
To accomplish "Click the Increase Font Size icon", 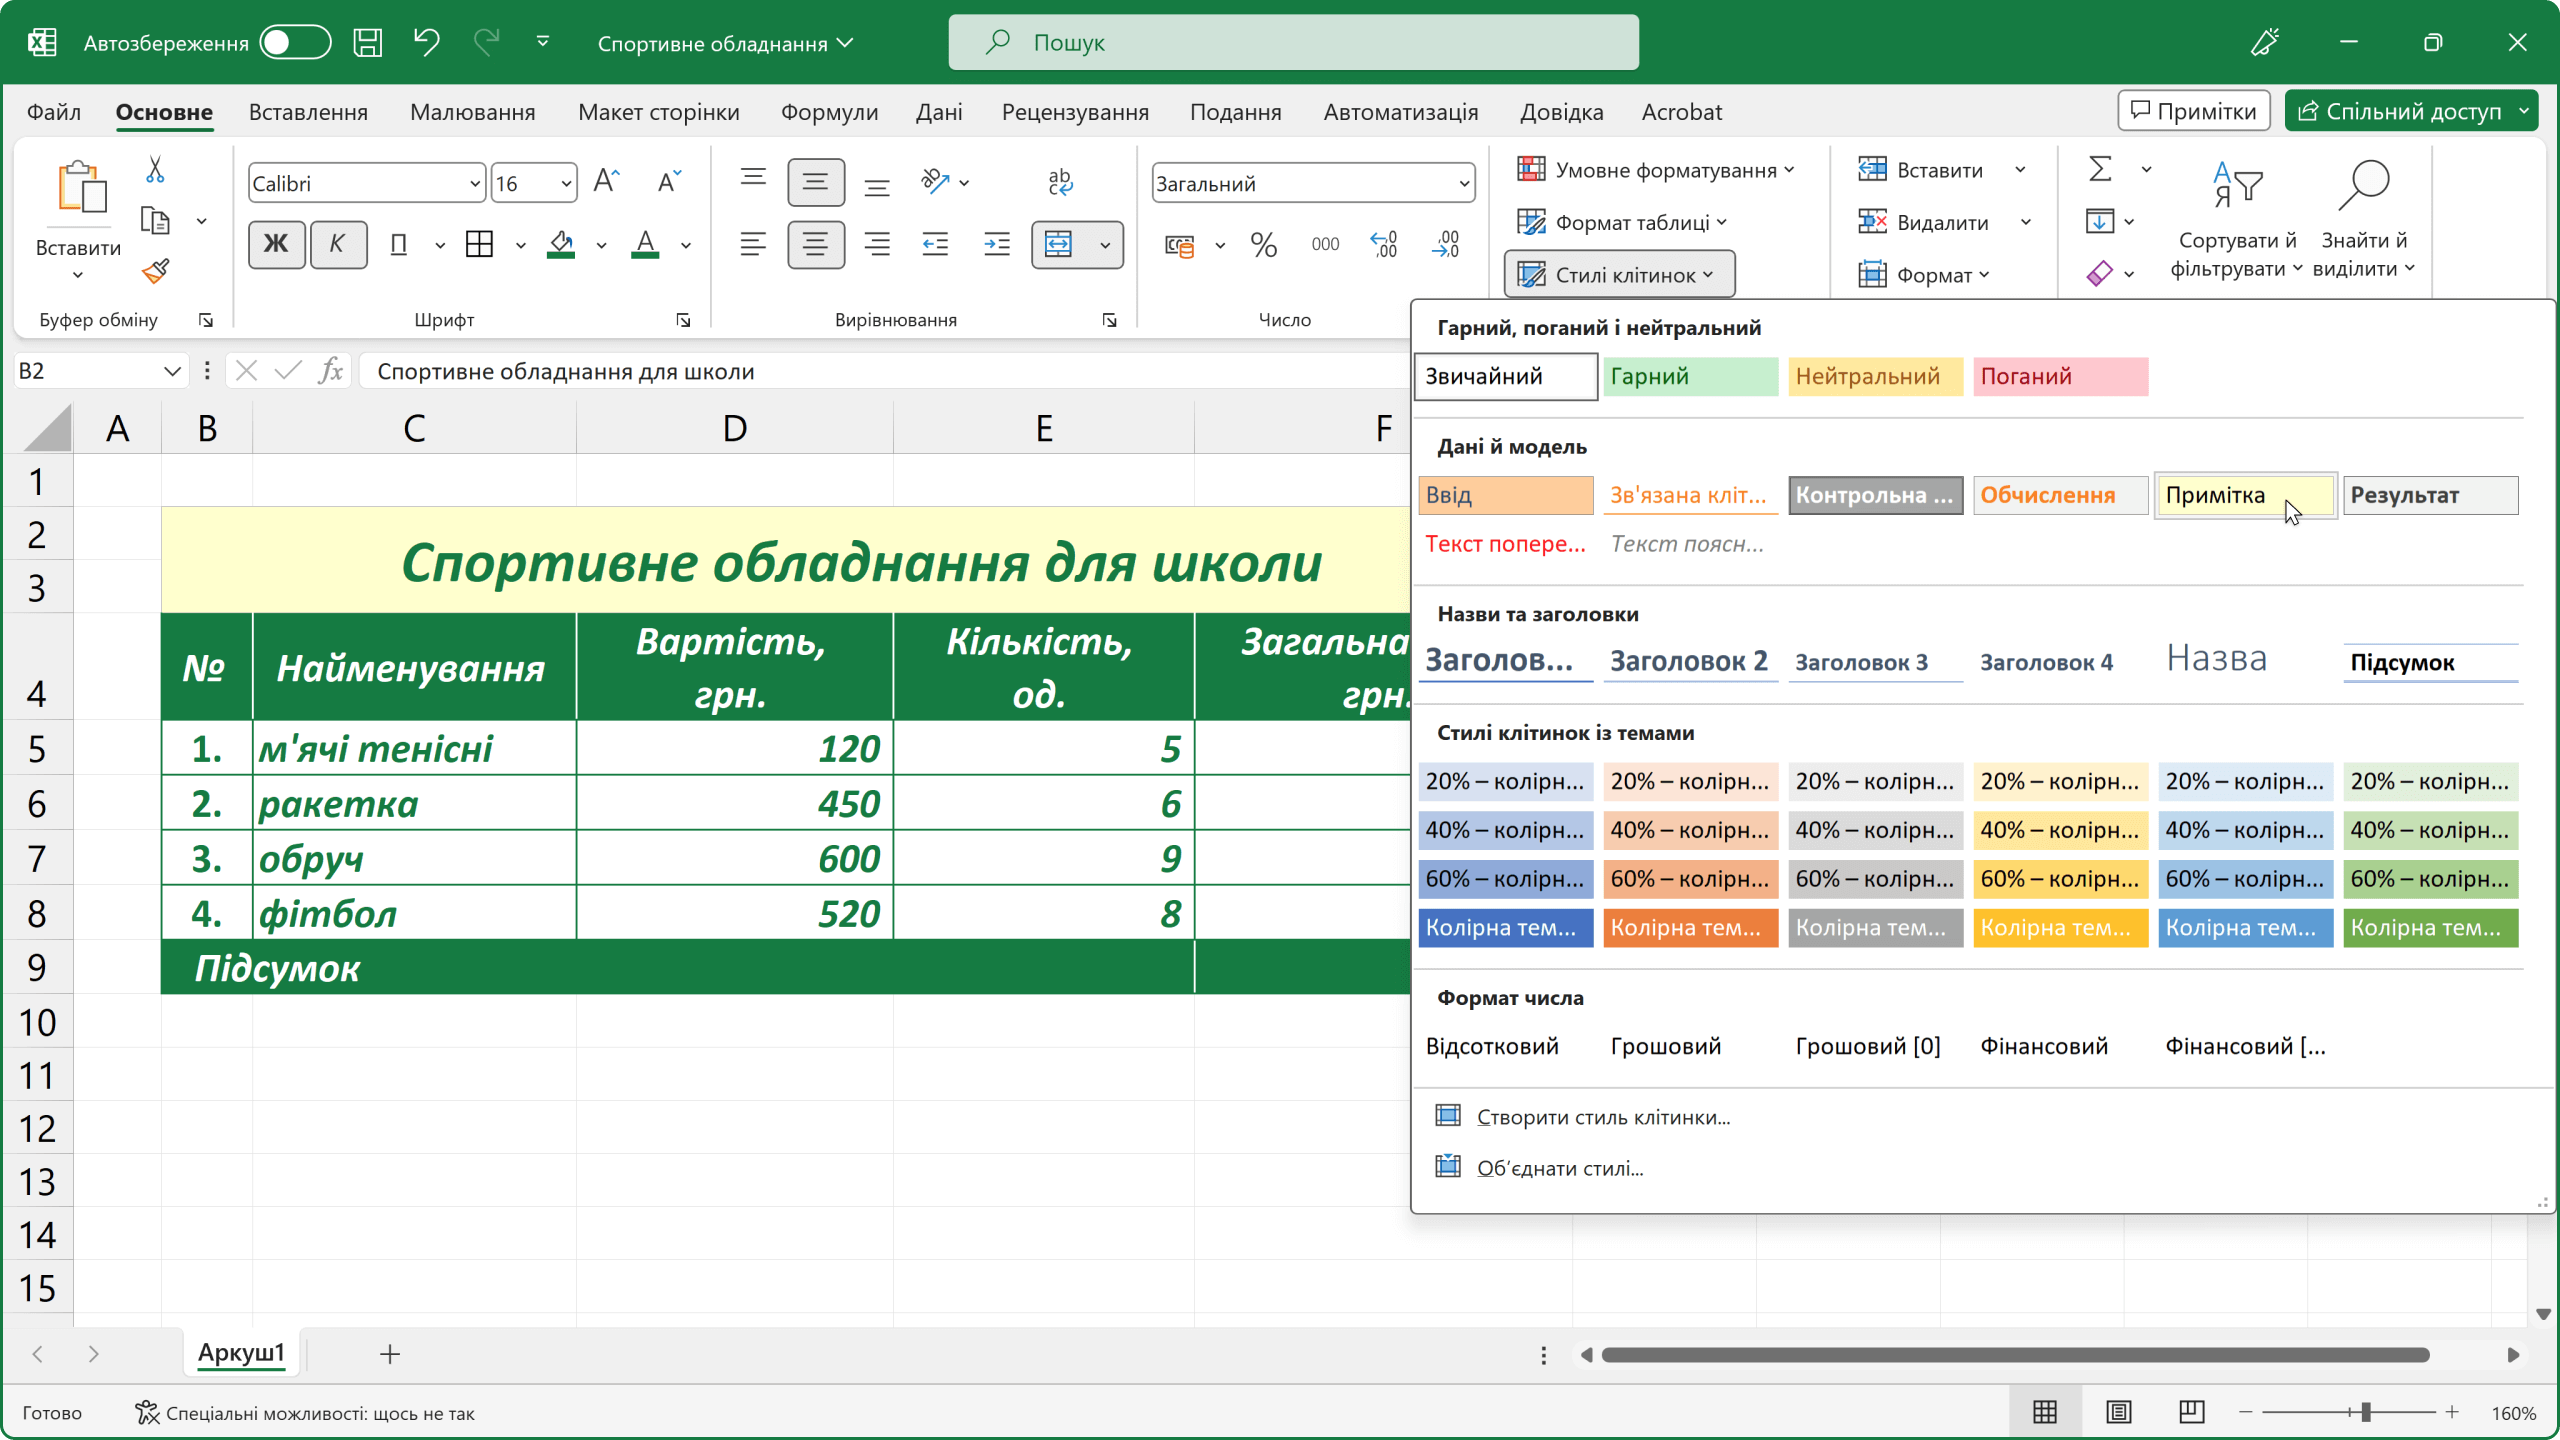I will (606, 182).
